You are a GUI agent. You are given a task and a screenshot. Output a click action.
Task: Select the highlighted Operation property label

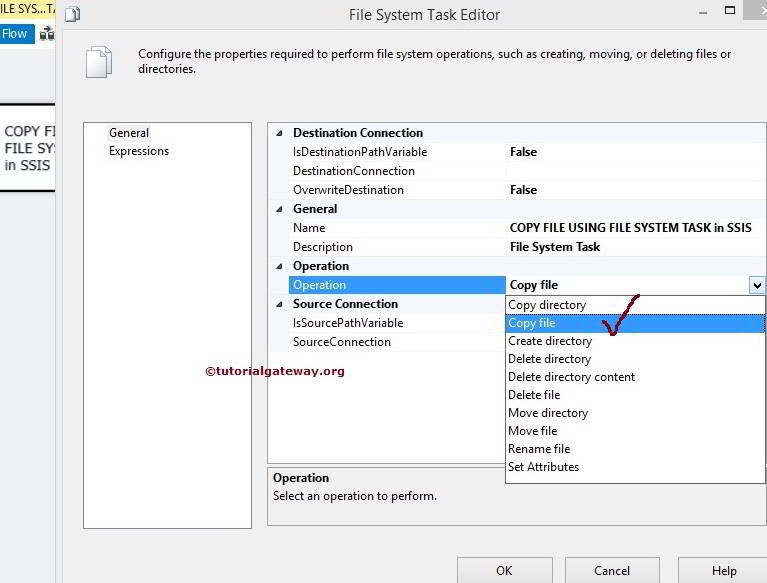(x=397, y=285)
